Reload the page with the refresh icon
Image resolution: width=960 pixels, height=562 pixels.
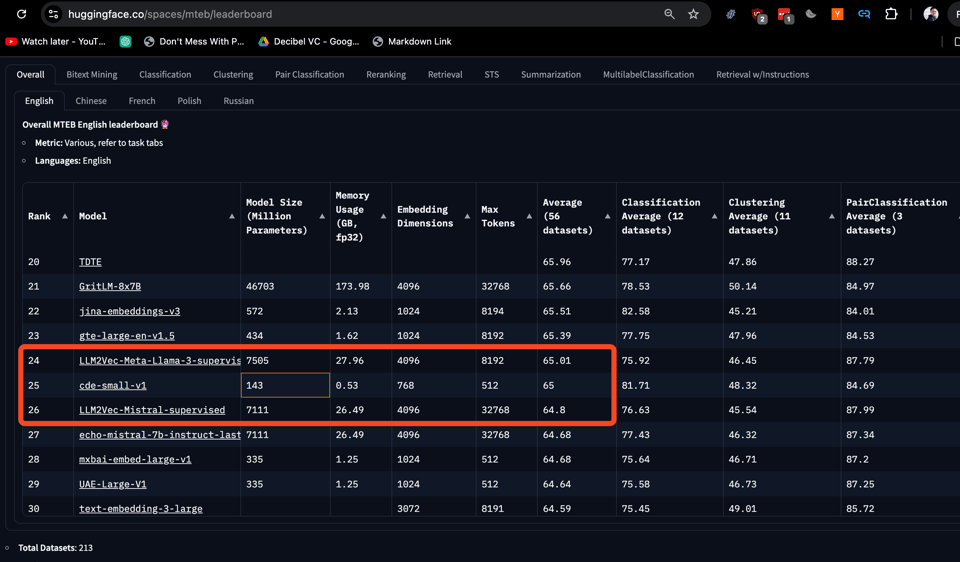pos(21,14)
